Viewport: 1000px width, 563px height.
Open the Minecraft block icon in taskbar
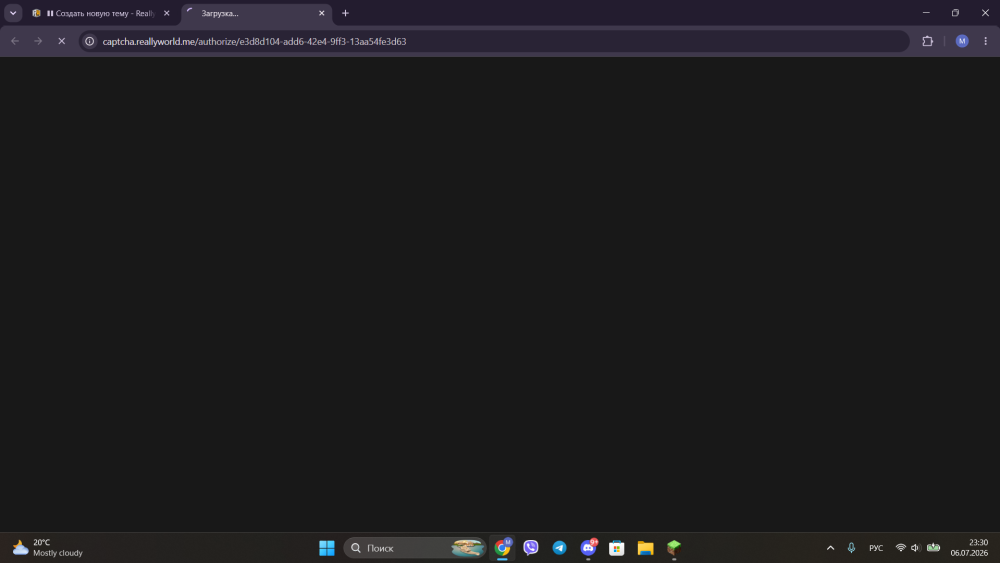pos(674,548)
